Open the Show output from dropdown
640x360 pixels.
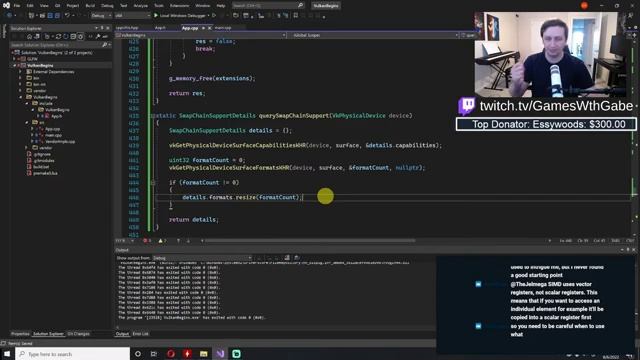click(x=202, y=258)
